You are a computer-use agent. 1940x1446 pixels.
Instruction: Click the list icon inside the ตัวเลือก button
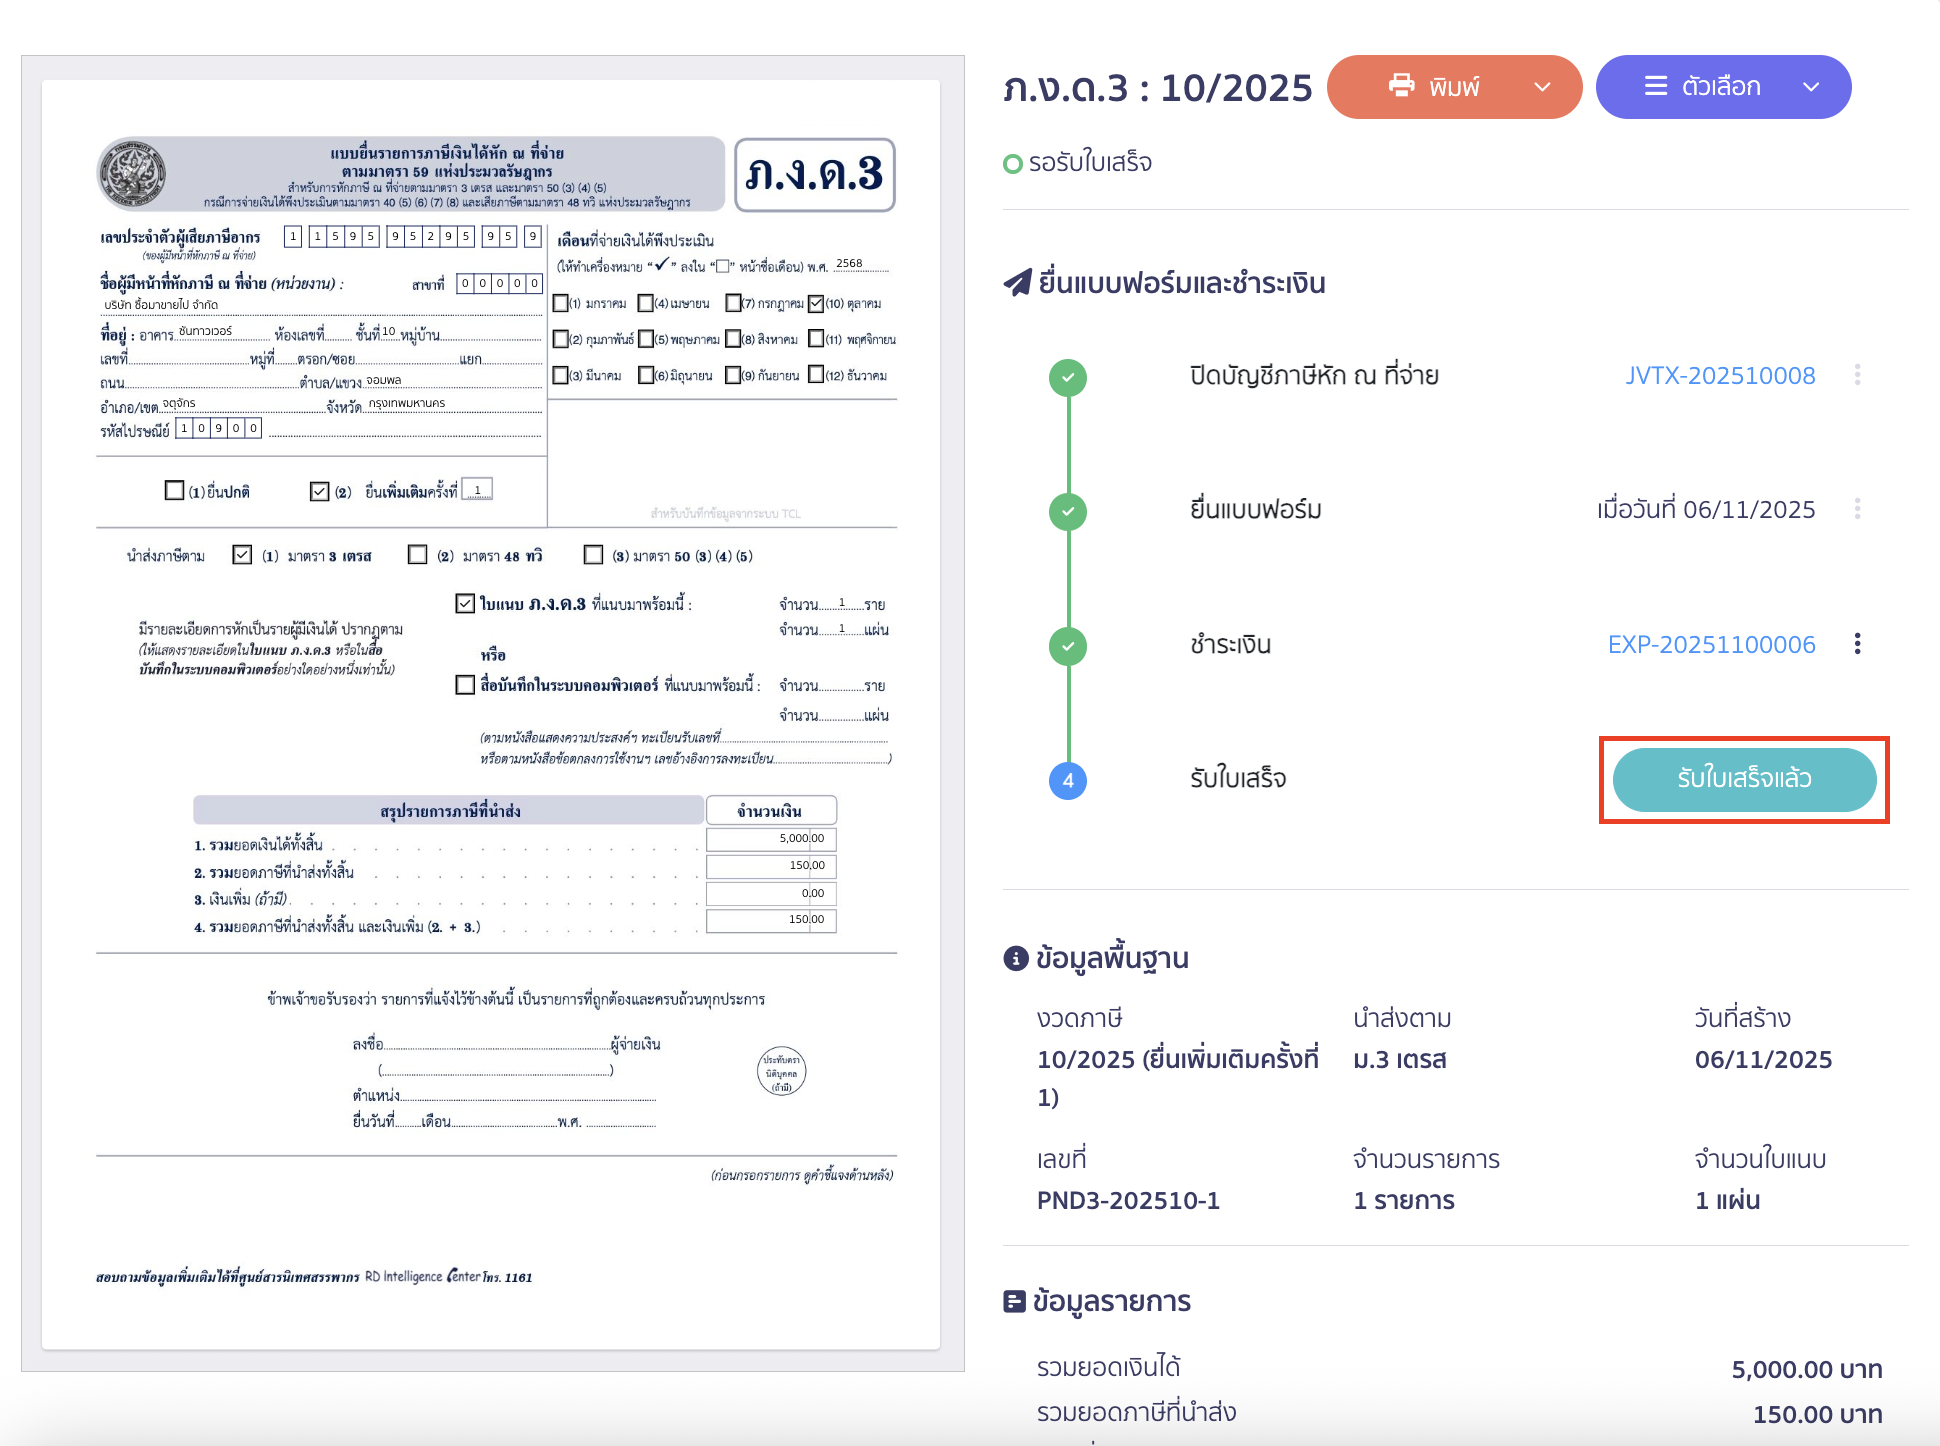pos(1656,87)
